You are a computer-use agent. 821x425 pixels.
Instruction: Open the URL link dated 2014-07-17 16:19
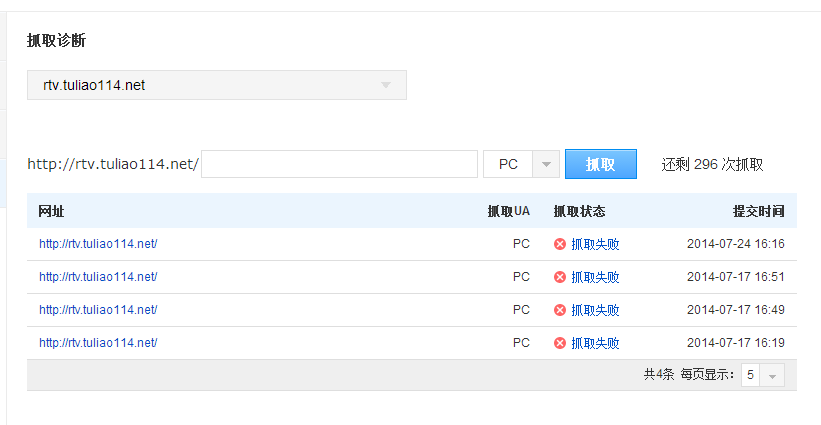tap(98, 343)
